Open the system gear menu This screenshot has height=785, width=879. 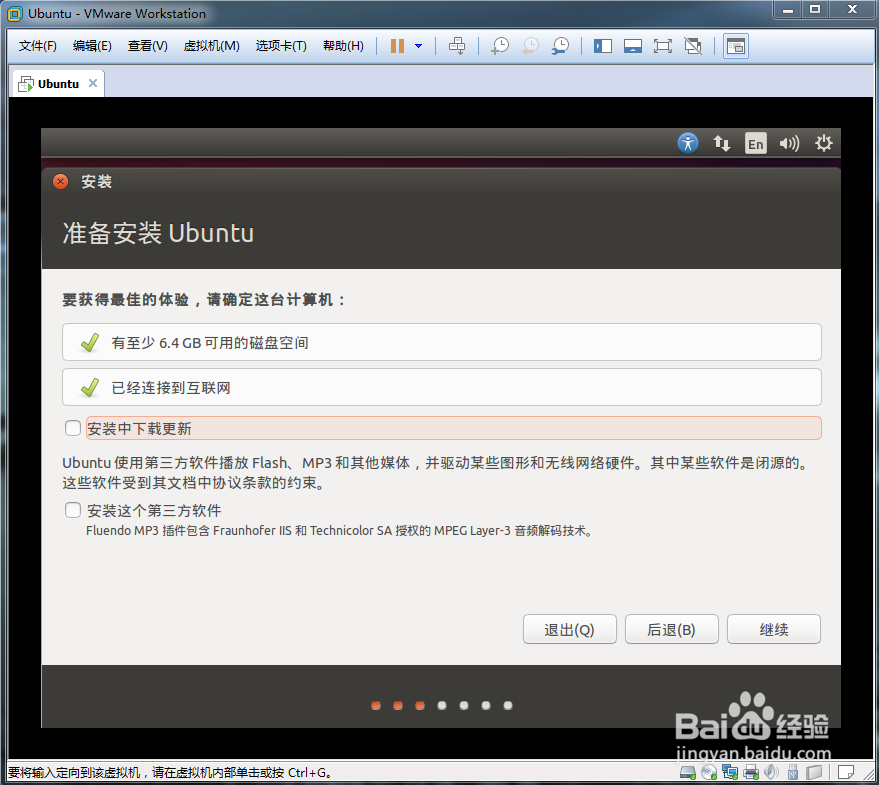pyautogui.click(x=823, y=144)
